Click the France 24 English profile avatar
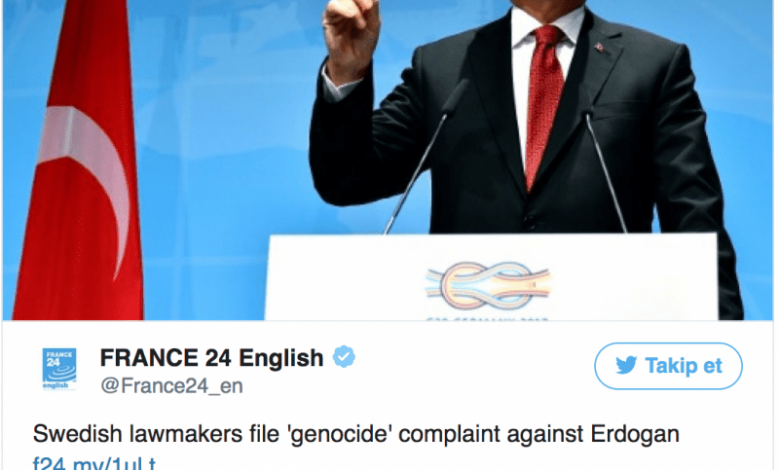 (x=59, y=369)
